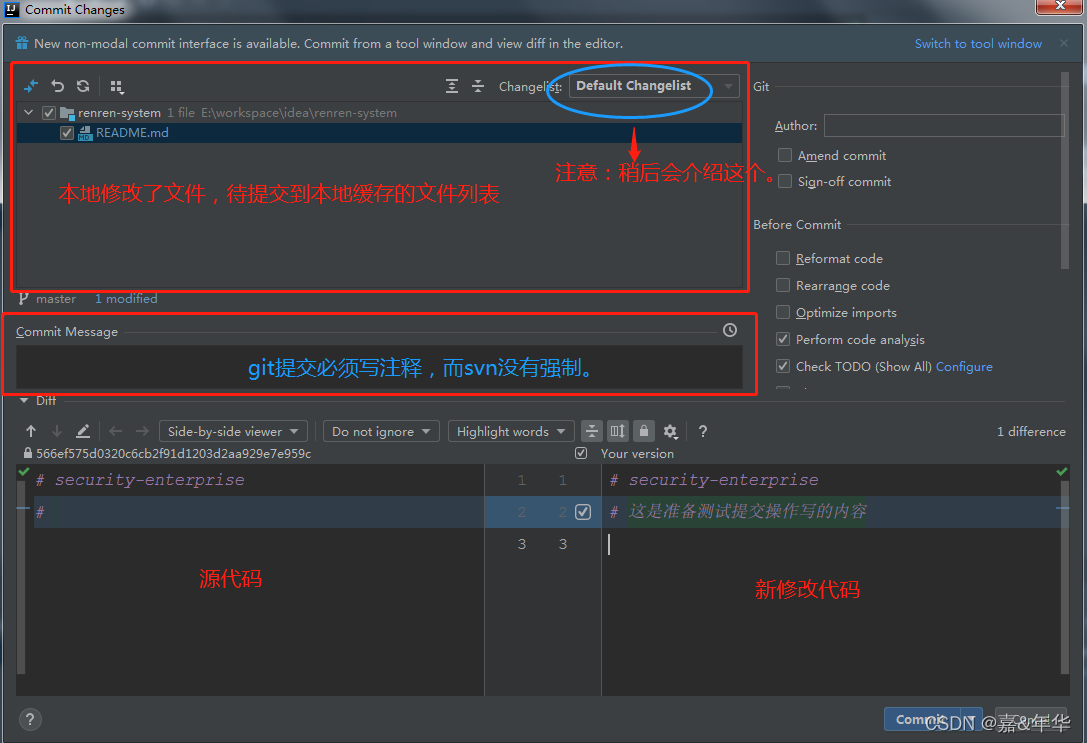Go to next difference arrow

[57, 431]
